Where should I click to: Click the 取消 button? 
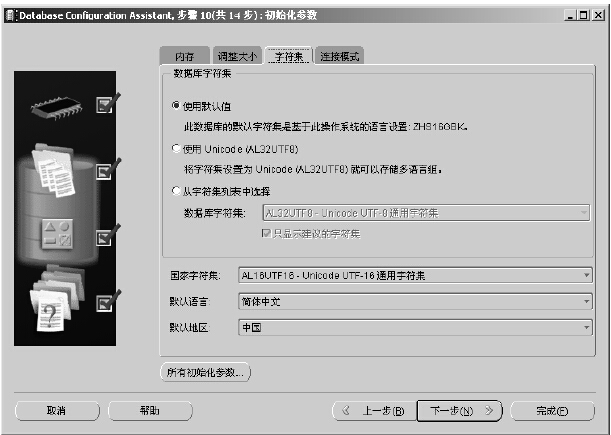pos(57,411)
